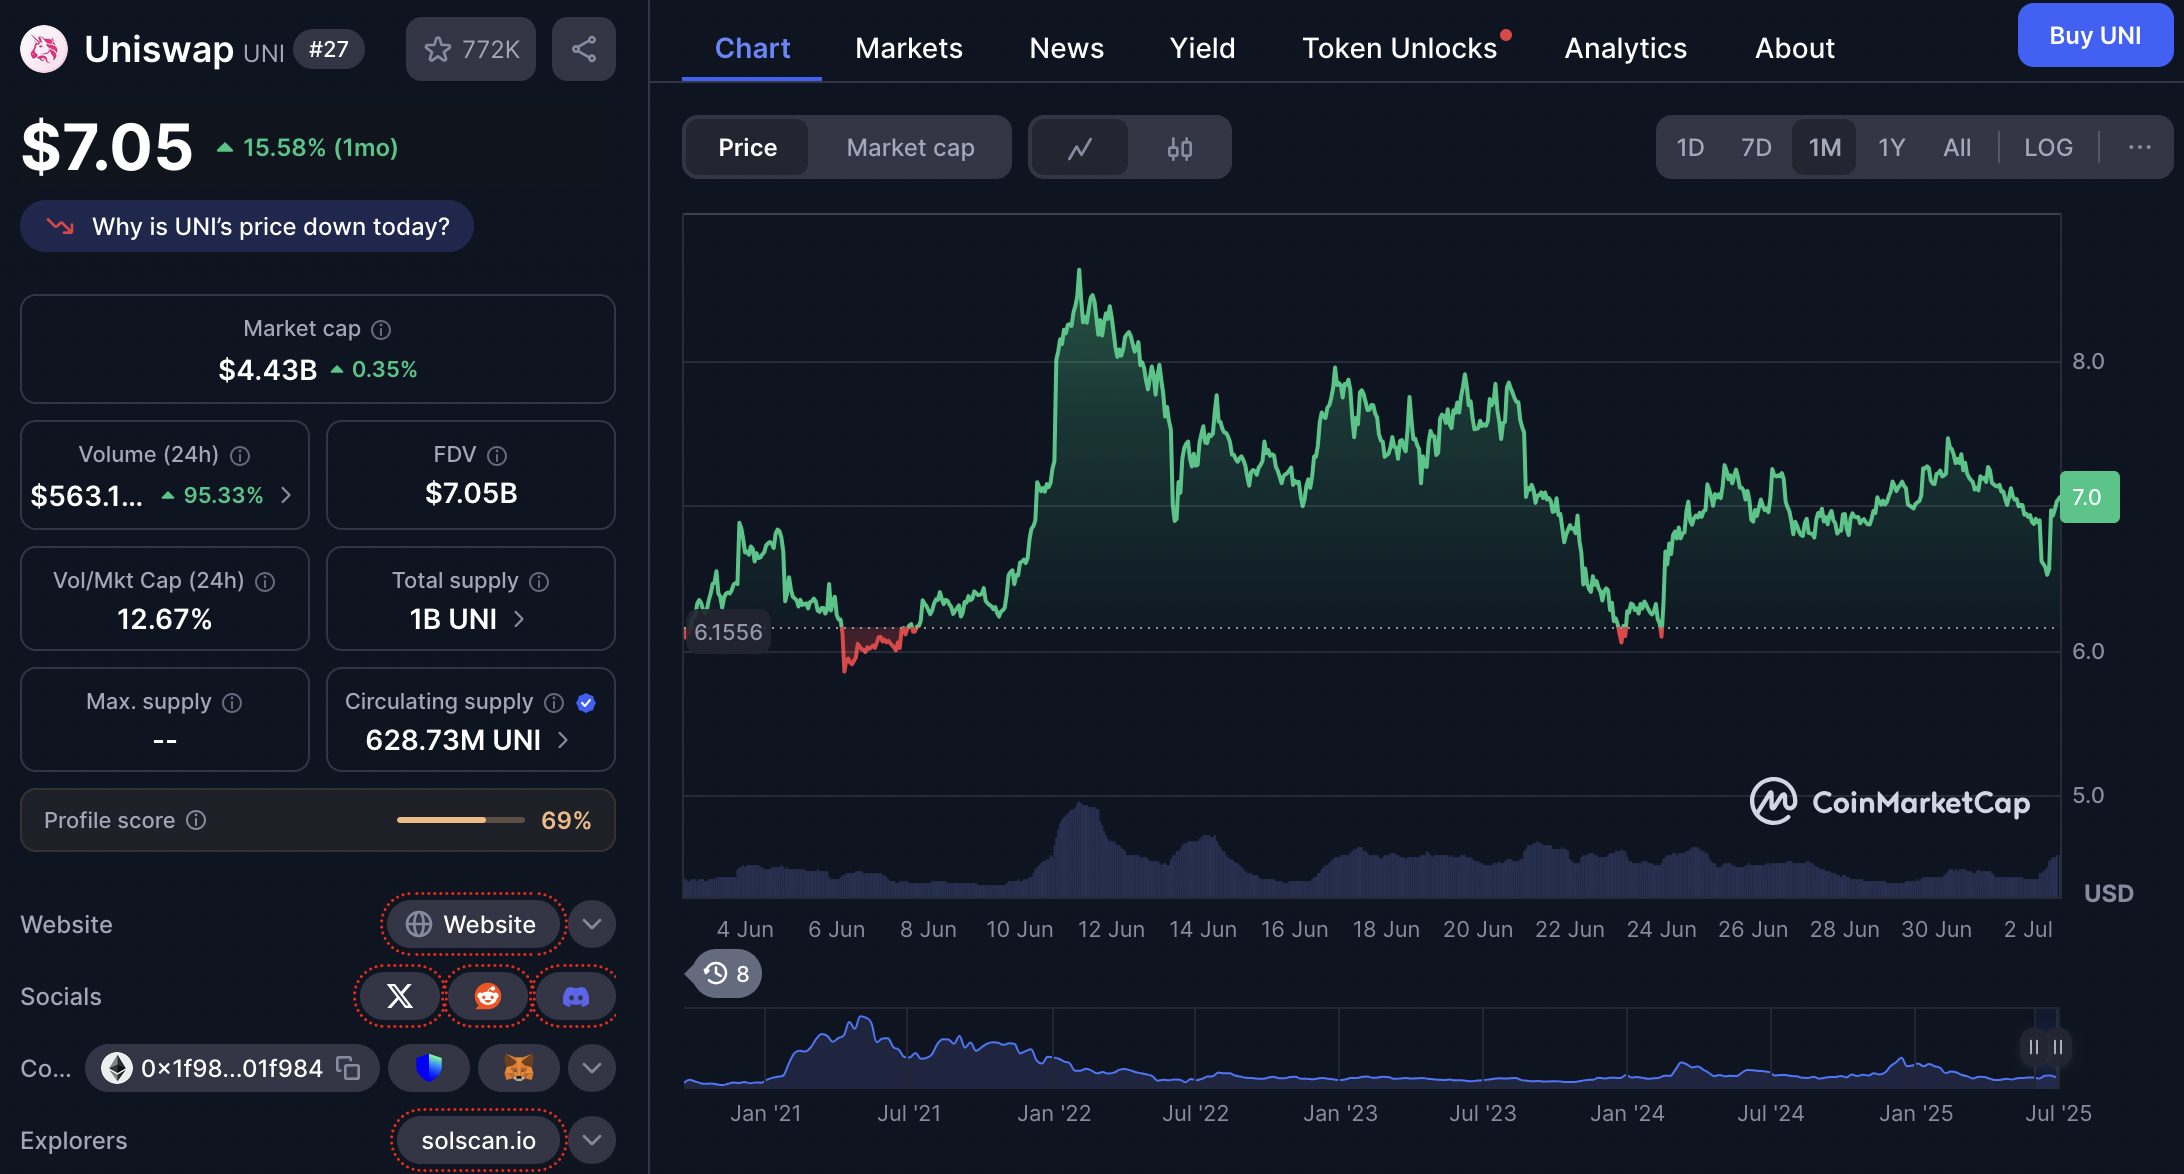Click the Ethereum logo on contract chip
The height and width of the screenshot is (1174, 2184).
pyautogui.click(x=117, y=1068)
